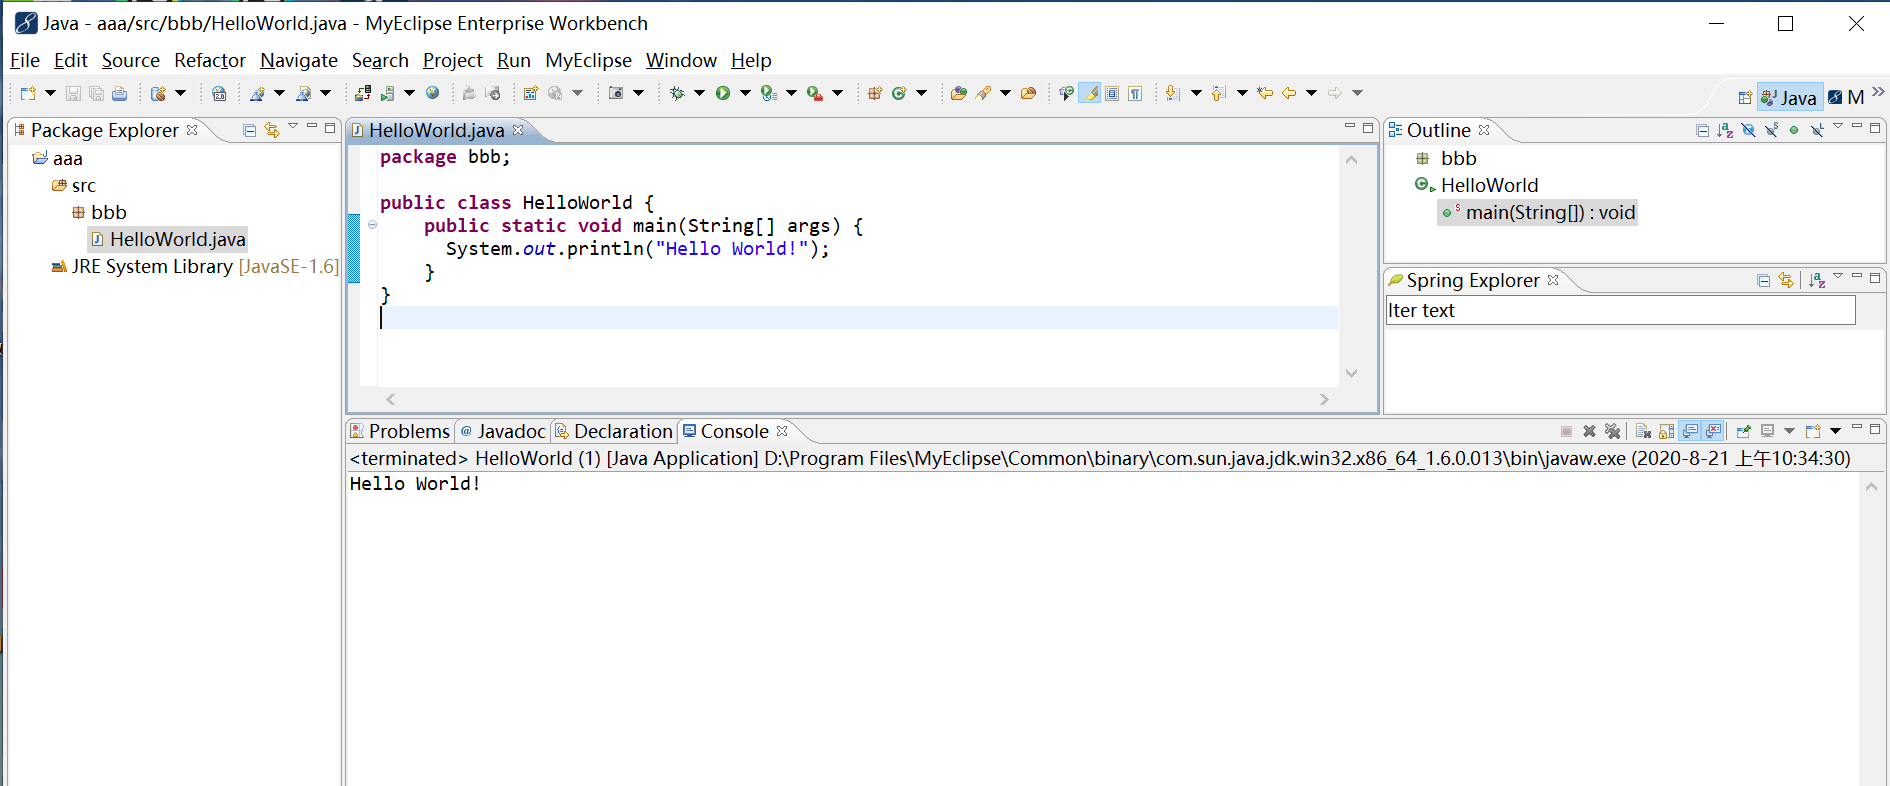Collapse all in Package Explorer
1890x786 pixels.
[250, 130]
